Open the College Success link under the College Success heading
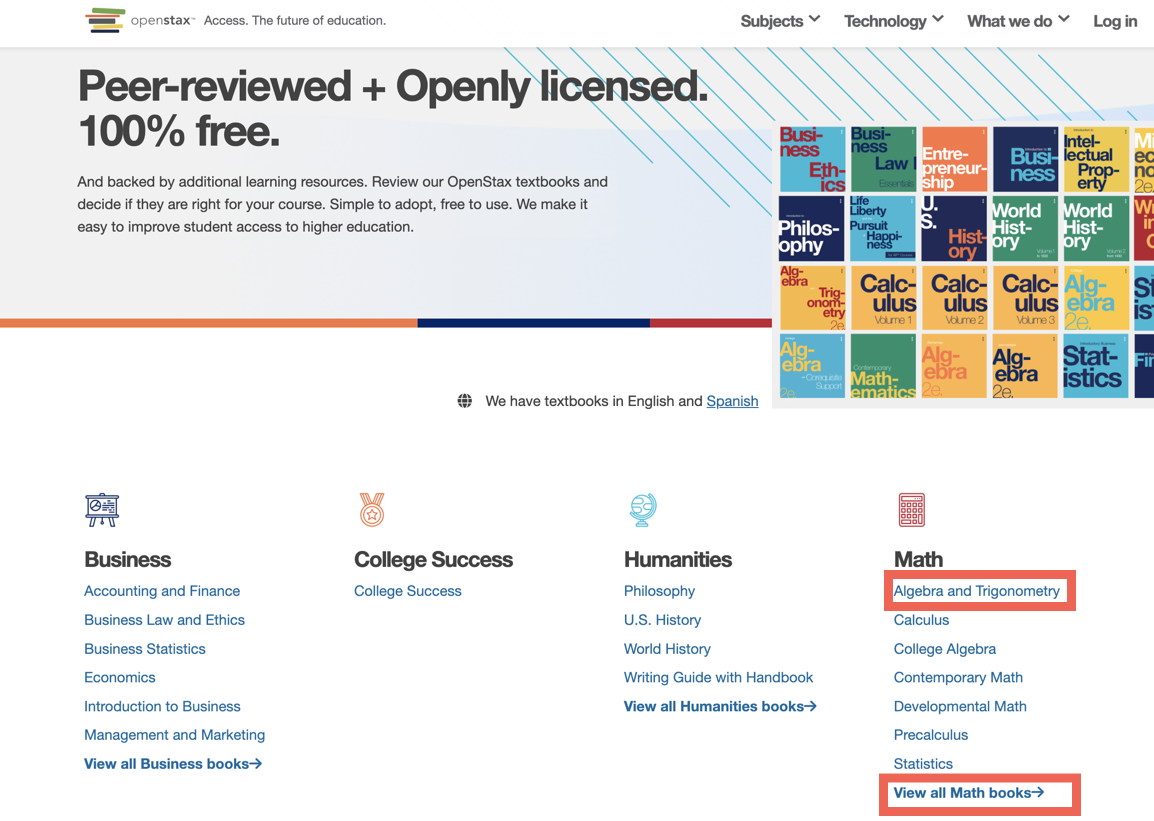Viewport: 1154px width, 821px height. (x=408, y=591)
